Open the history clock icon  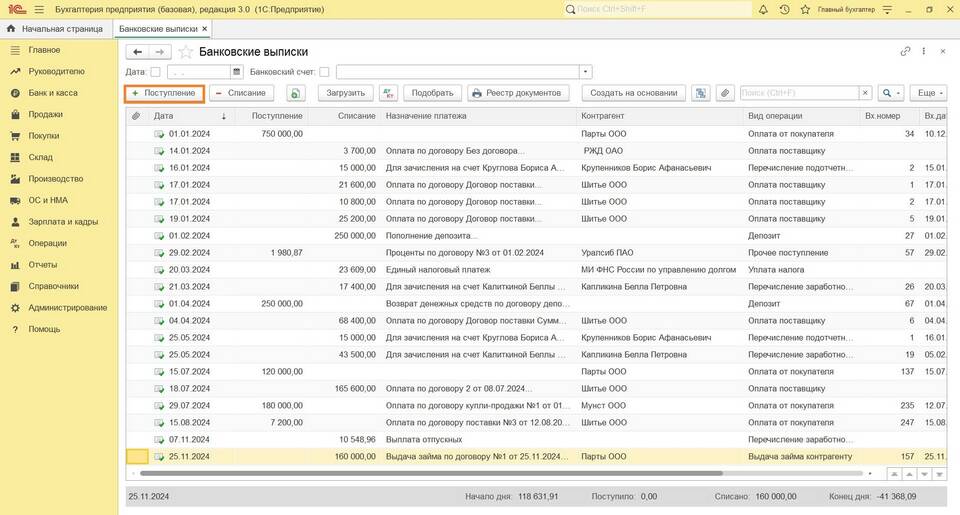coord(784,10)
